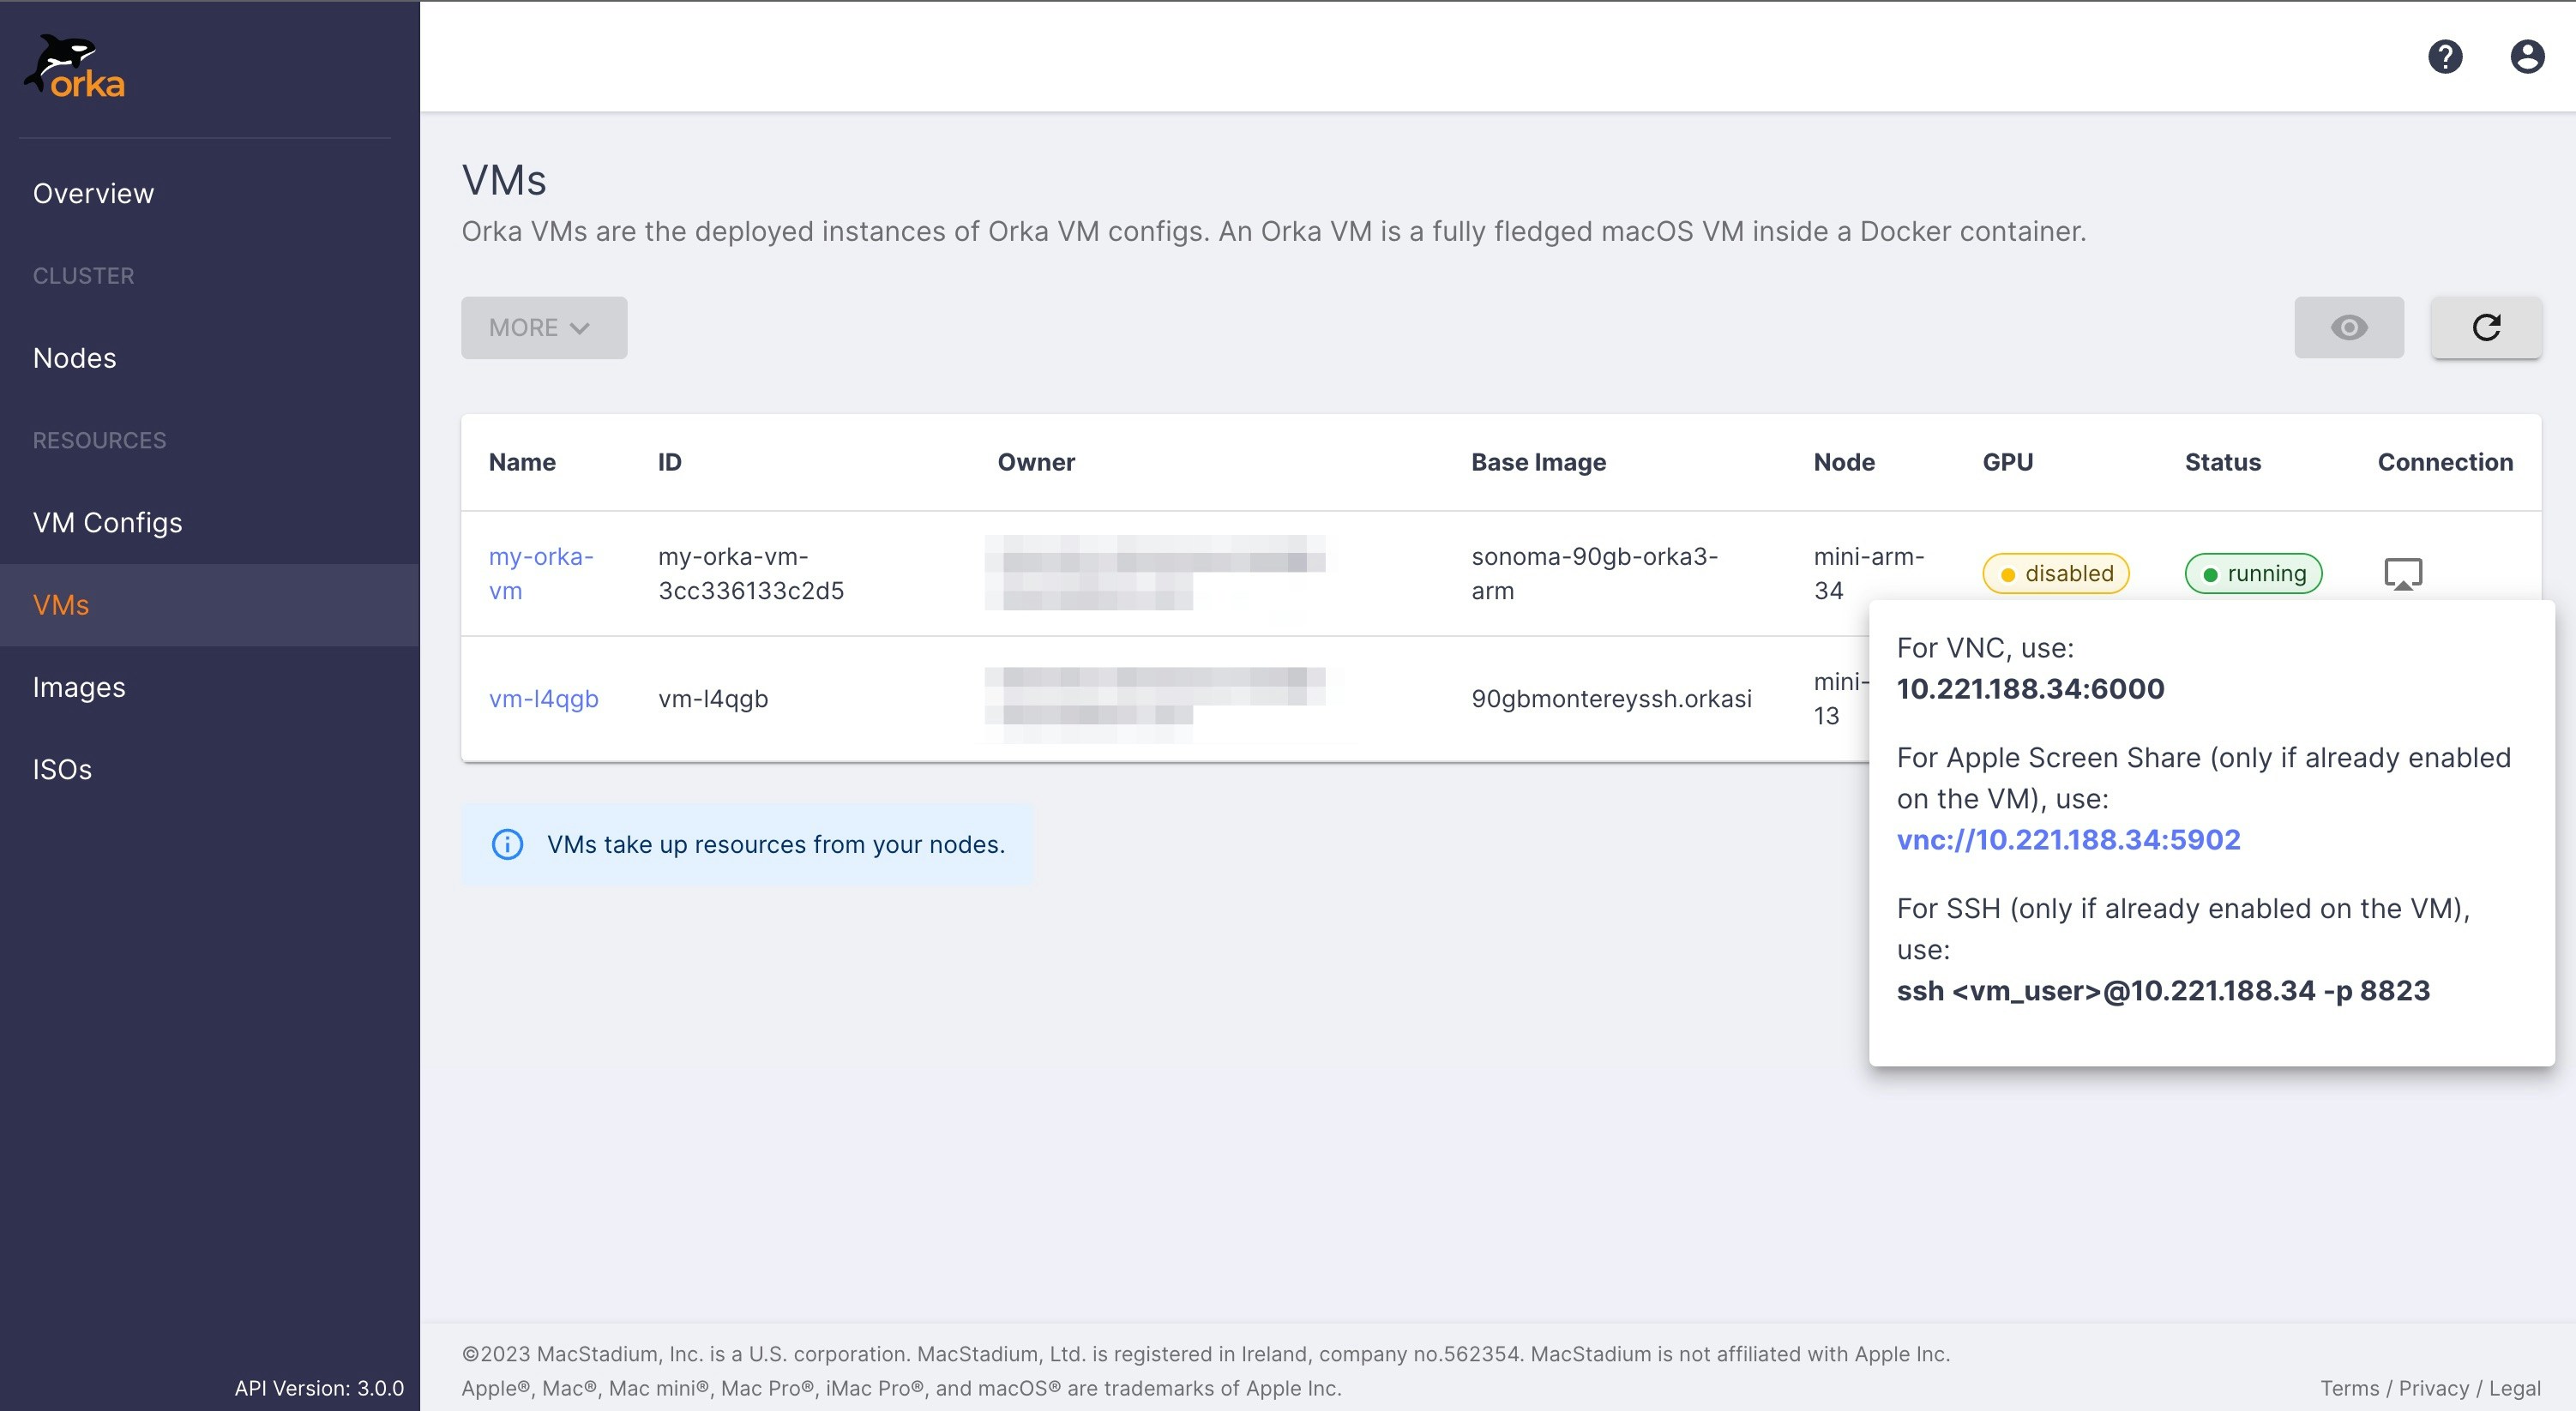2576x1411 pixels.
Task: Click my-orka-vm connection screen icon
Action: (2402, 574)
